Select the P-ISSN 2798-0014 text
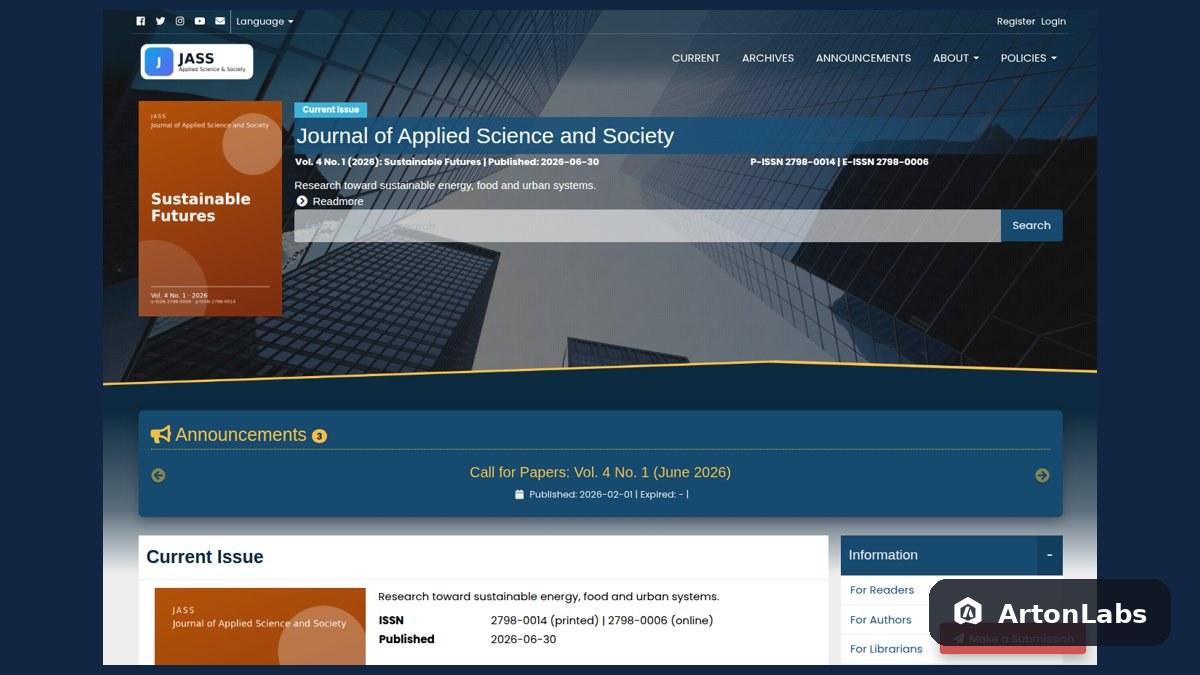The width and height of the screenshot is (1200, 675). (792, 162)
